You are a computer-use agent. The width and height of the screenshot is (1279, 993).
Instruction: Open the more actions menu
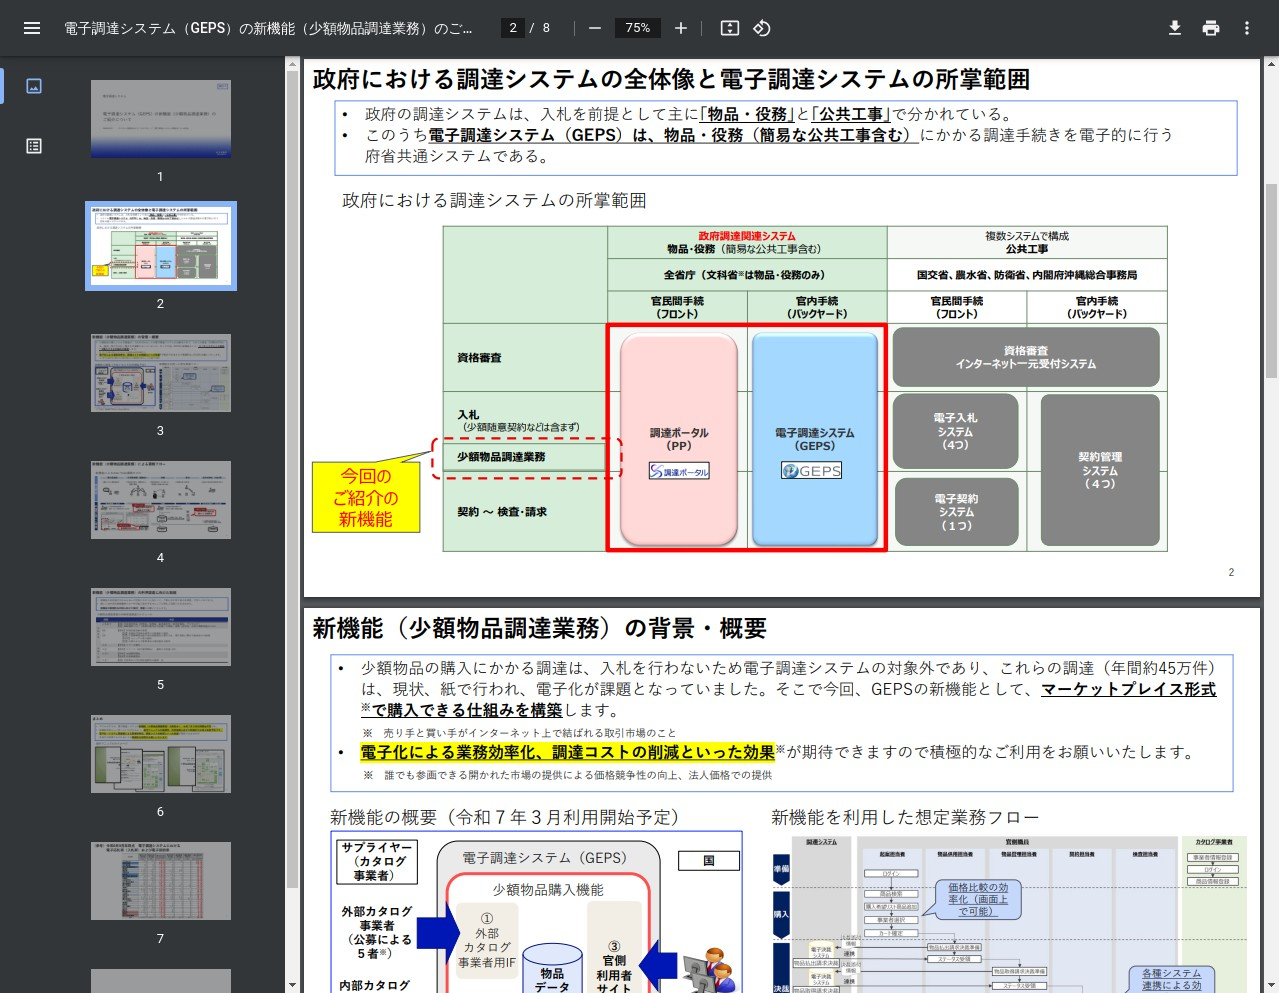point(1247,28)
